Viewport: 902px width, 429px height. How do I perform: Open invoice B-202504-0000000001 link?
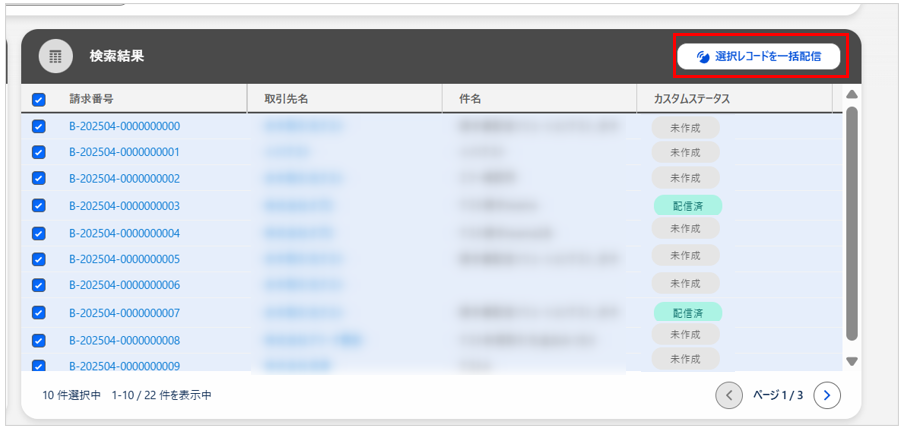click(124, 152)
